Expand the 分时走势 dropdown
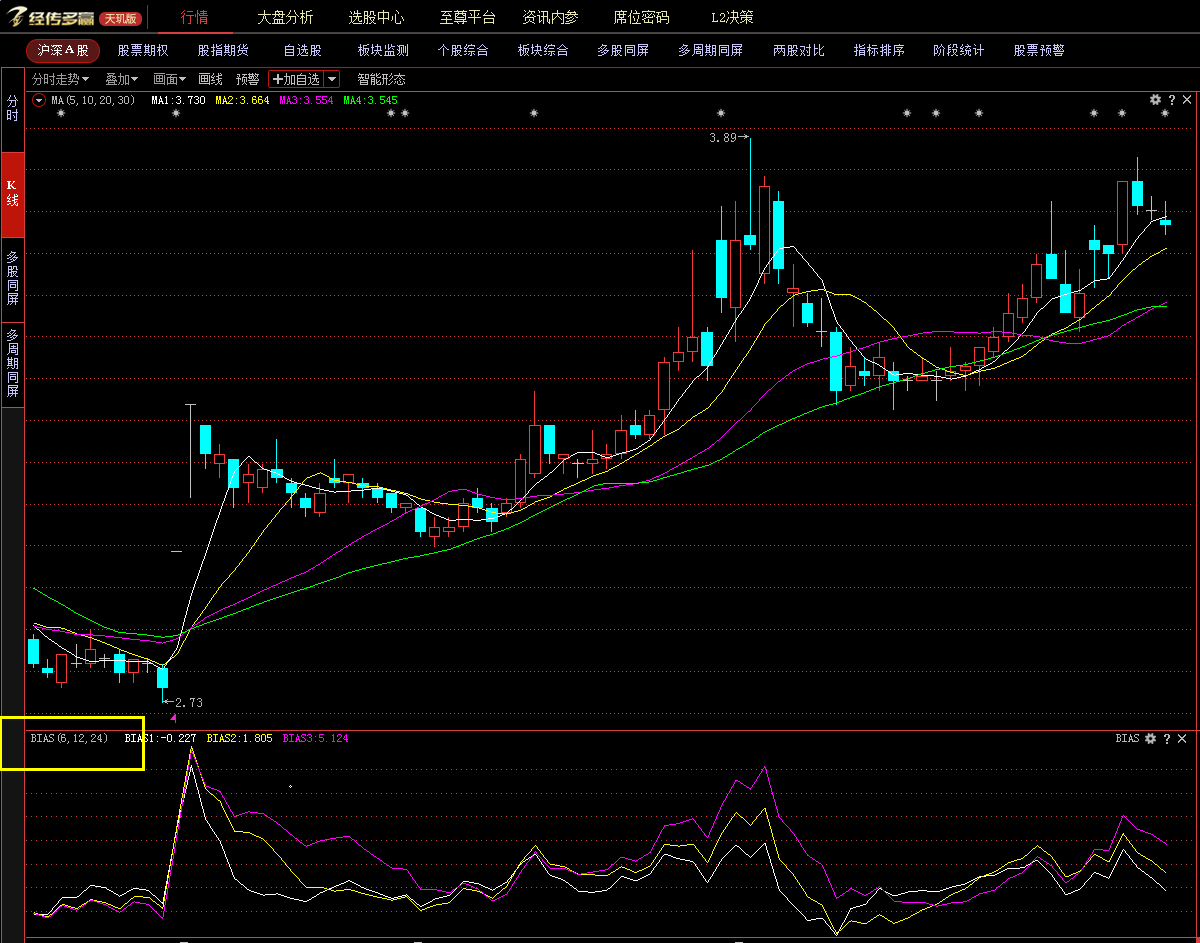 (x=60, y=79)
